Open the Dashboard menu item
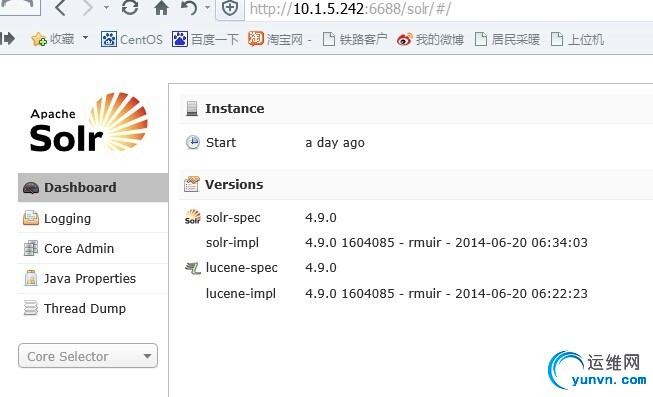 [93, 187]
